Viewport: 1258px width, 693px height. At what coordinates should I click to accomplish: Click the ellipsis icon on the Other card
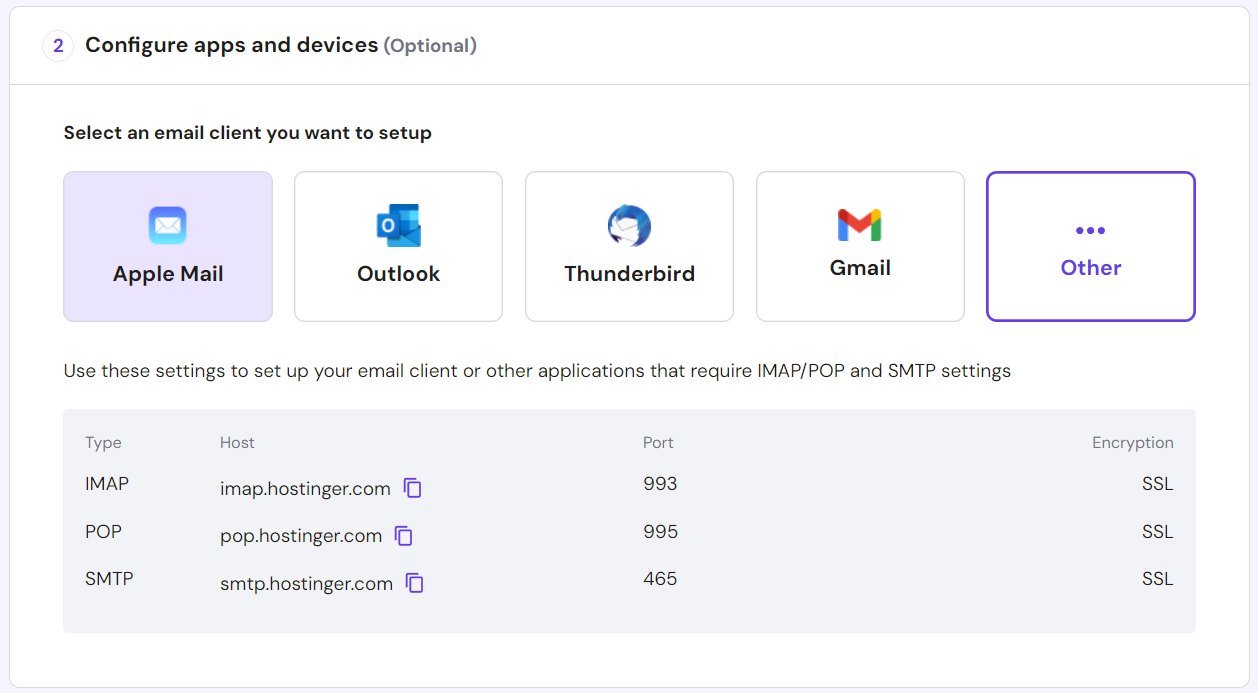pos(1090,230)
